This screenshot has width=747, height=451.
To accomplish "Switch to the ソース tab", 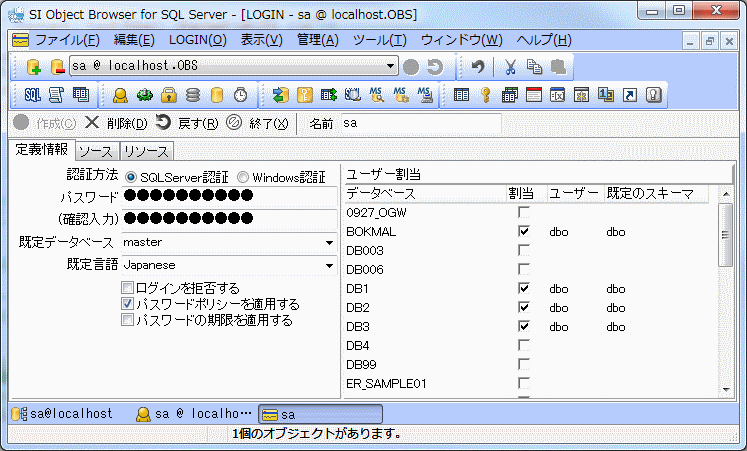I will (96, 151).
